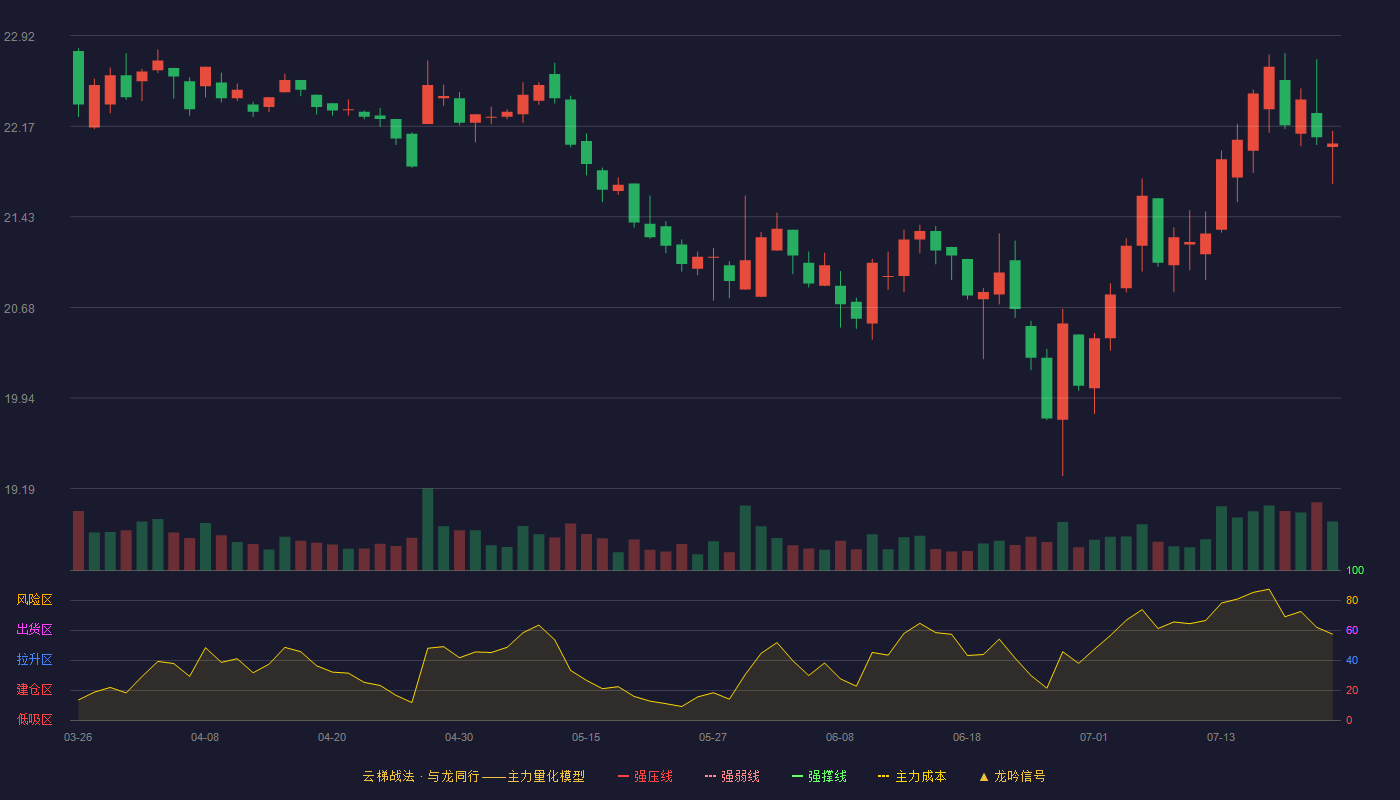Click the 04-20 date label
Viewport: 1400px width, 800px height.
tap(332, 737)
